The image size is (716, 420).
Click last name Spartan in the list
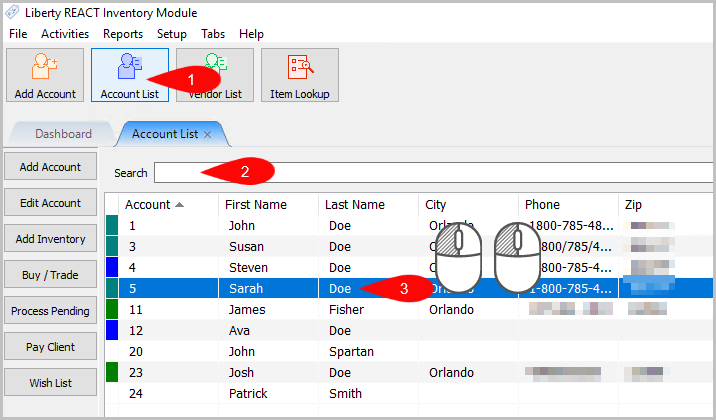tap(351, 352)
